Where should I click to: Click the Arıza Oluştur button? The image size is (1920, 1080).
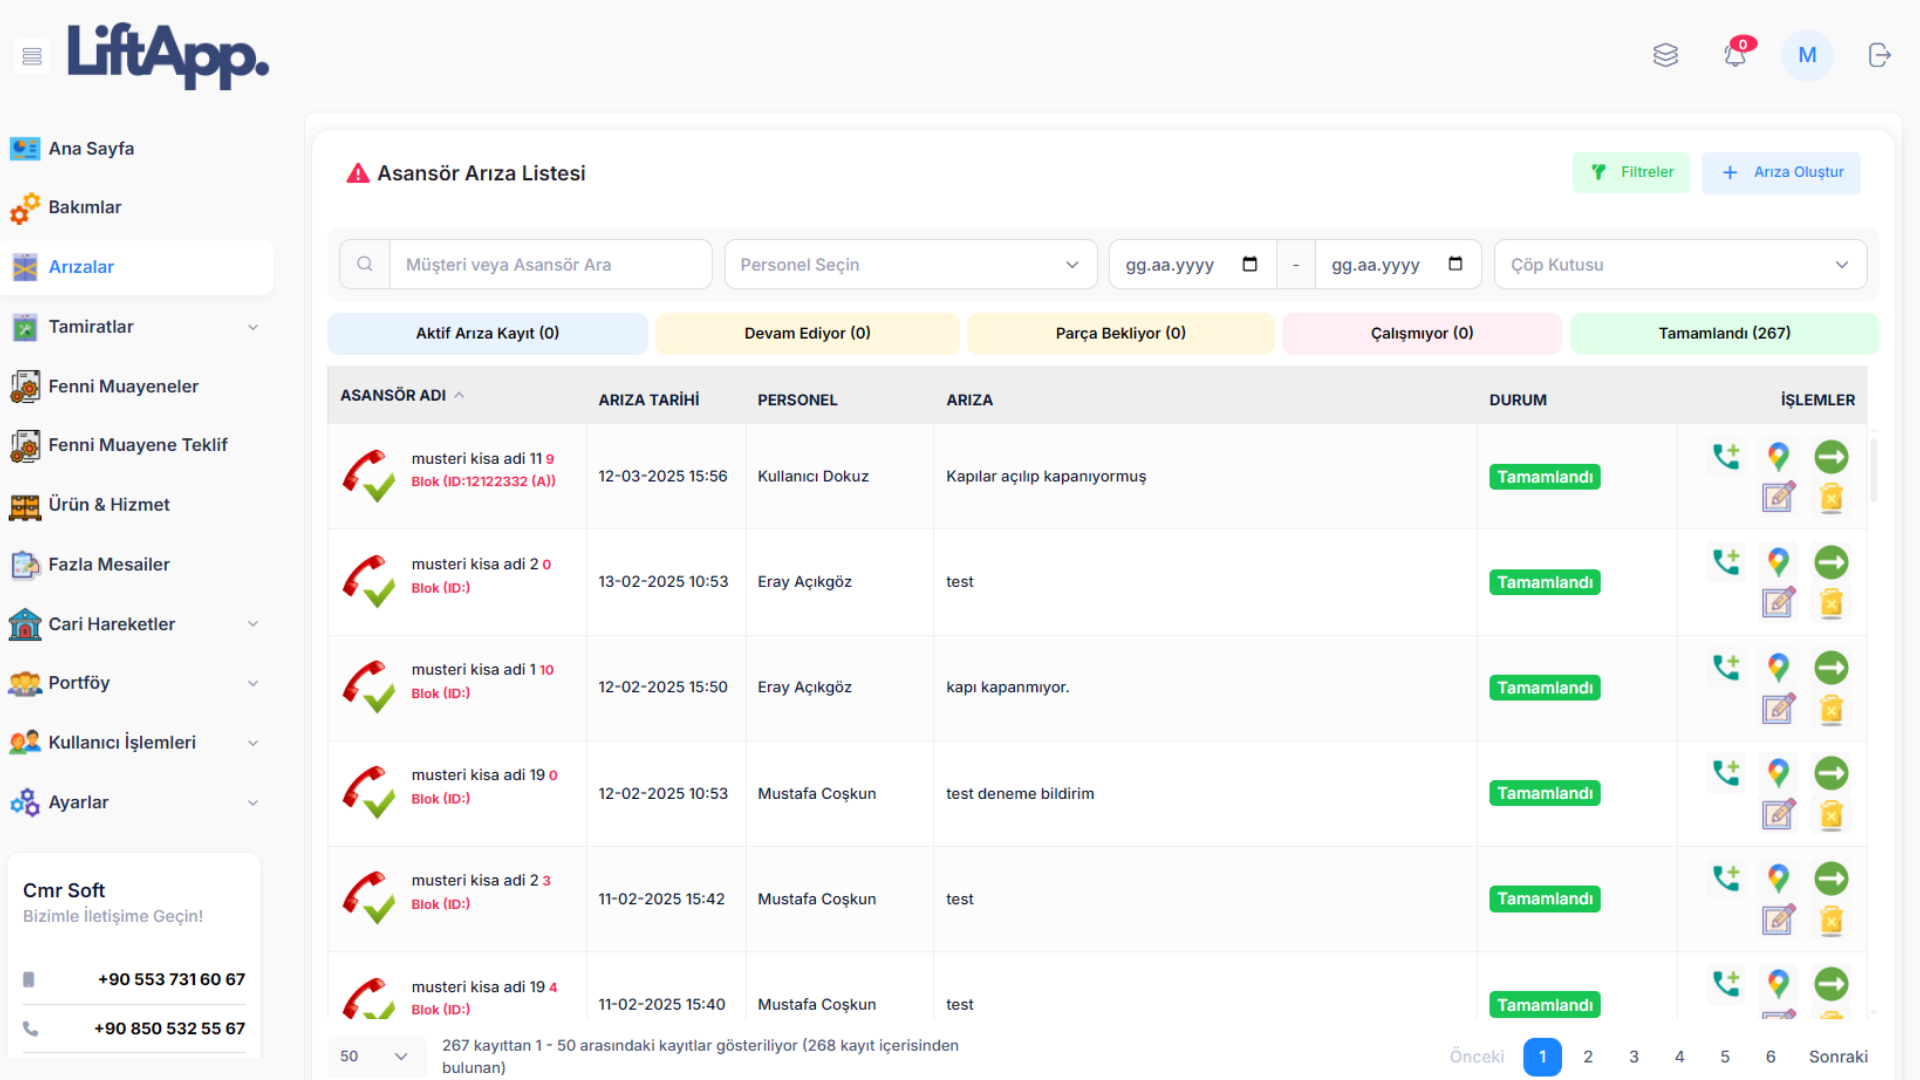pyautogui.click(x=1781, y=172)
